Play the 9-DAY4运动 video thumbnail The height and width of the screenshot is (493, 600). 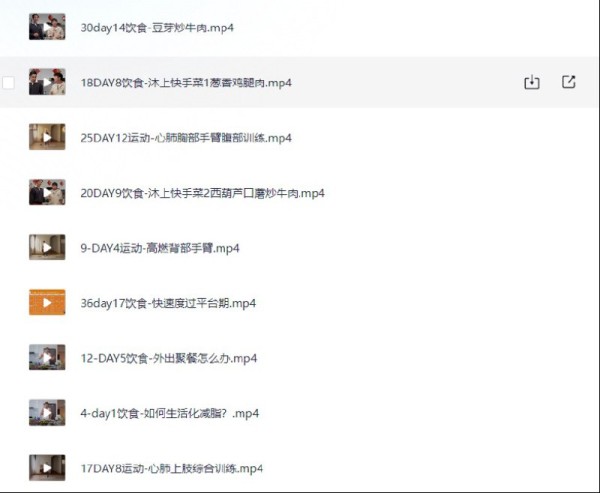[x=47, y=247]
